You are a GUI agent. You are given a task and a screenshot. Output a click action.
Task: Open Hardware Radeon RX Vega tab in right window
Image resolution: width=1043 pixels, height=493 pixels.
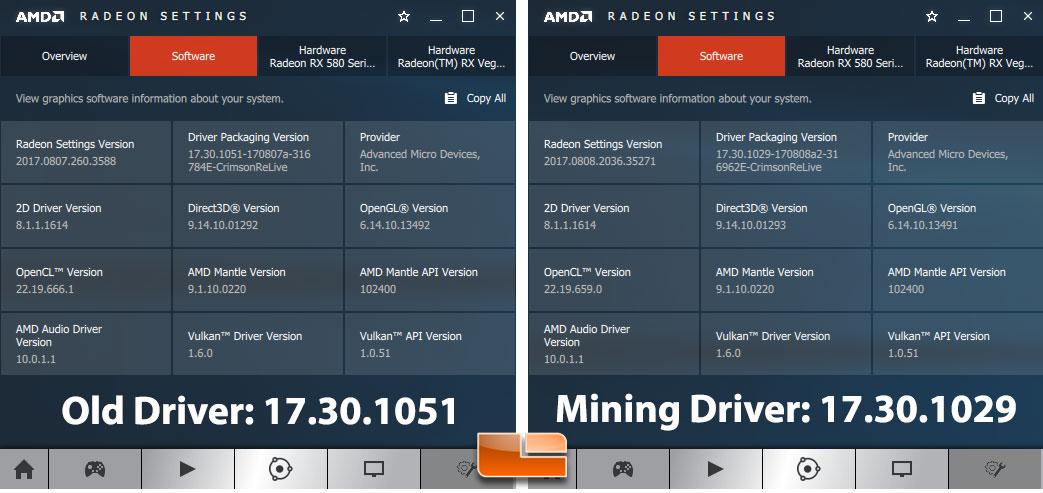pos(978,56)
